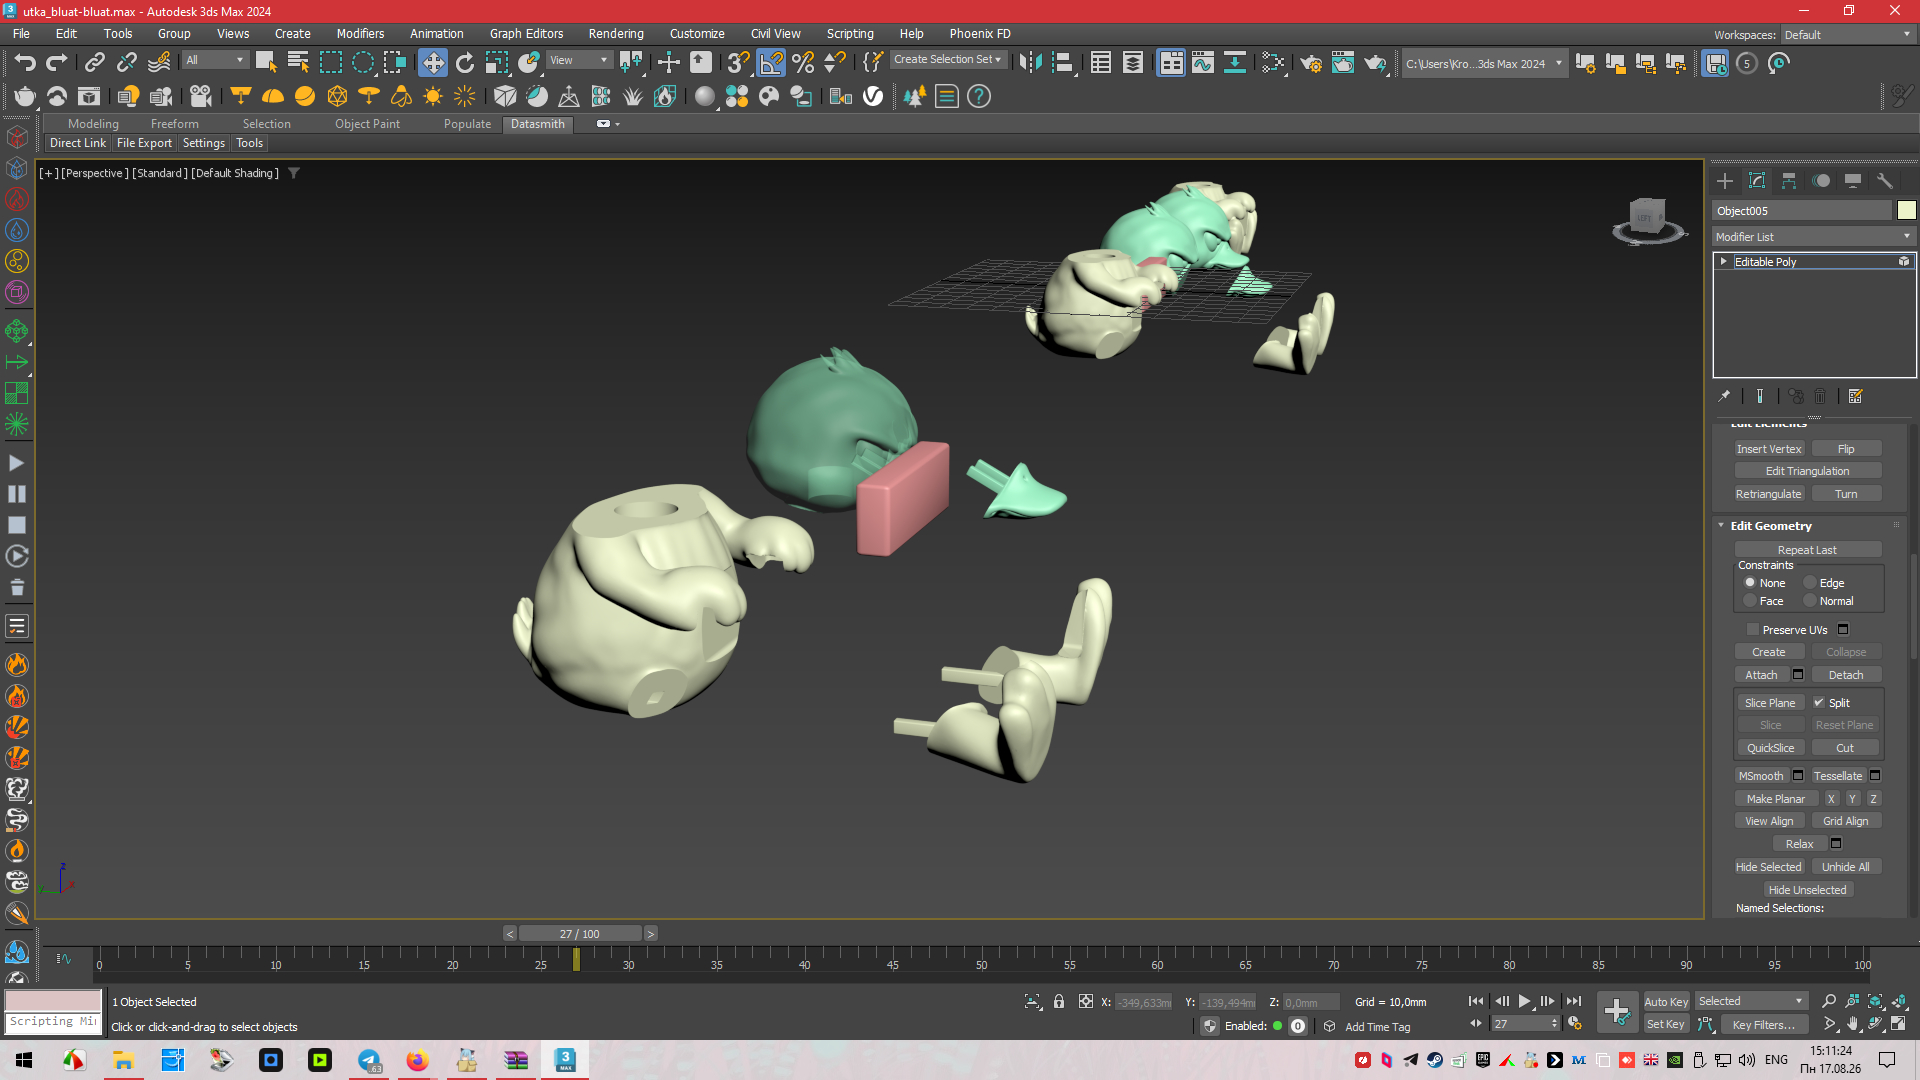The width and height of the screenshot is (1920, 1080).
Task: Switch to the Freeform ribbon tab
Action: [x=175, y=124]
